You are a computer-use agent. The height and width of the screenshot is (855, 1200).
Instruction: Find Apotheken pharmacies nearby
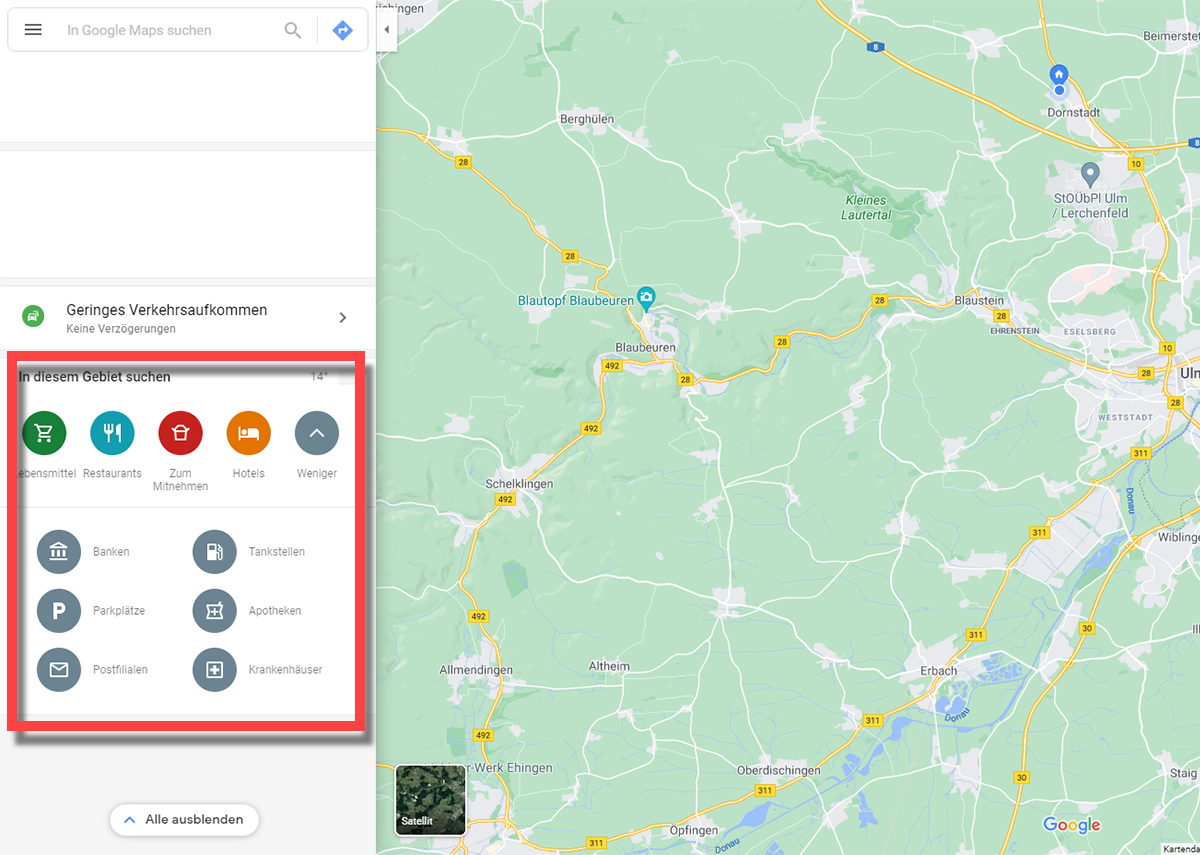click(x=214, y=611)
